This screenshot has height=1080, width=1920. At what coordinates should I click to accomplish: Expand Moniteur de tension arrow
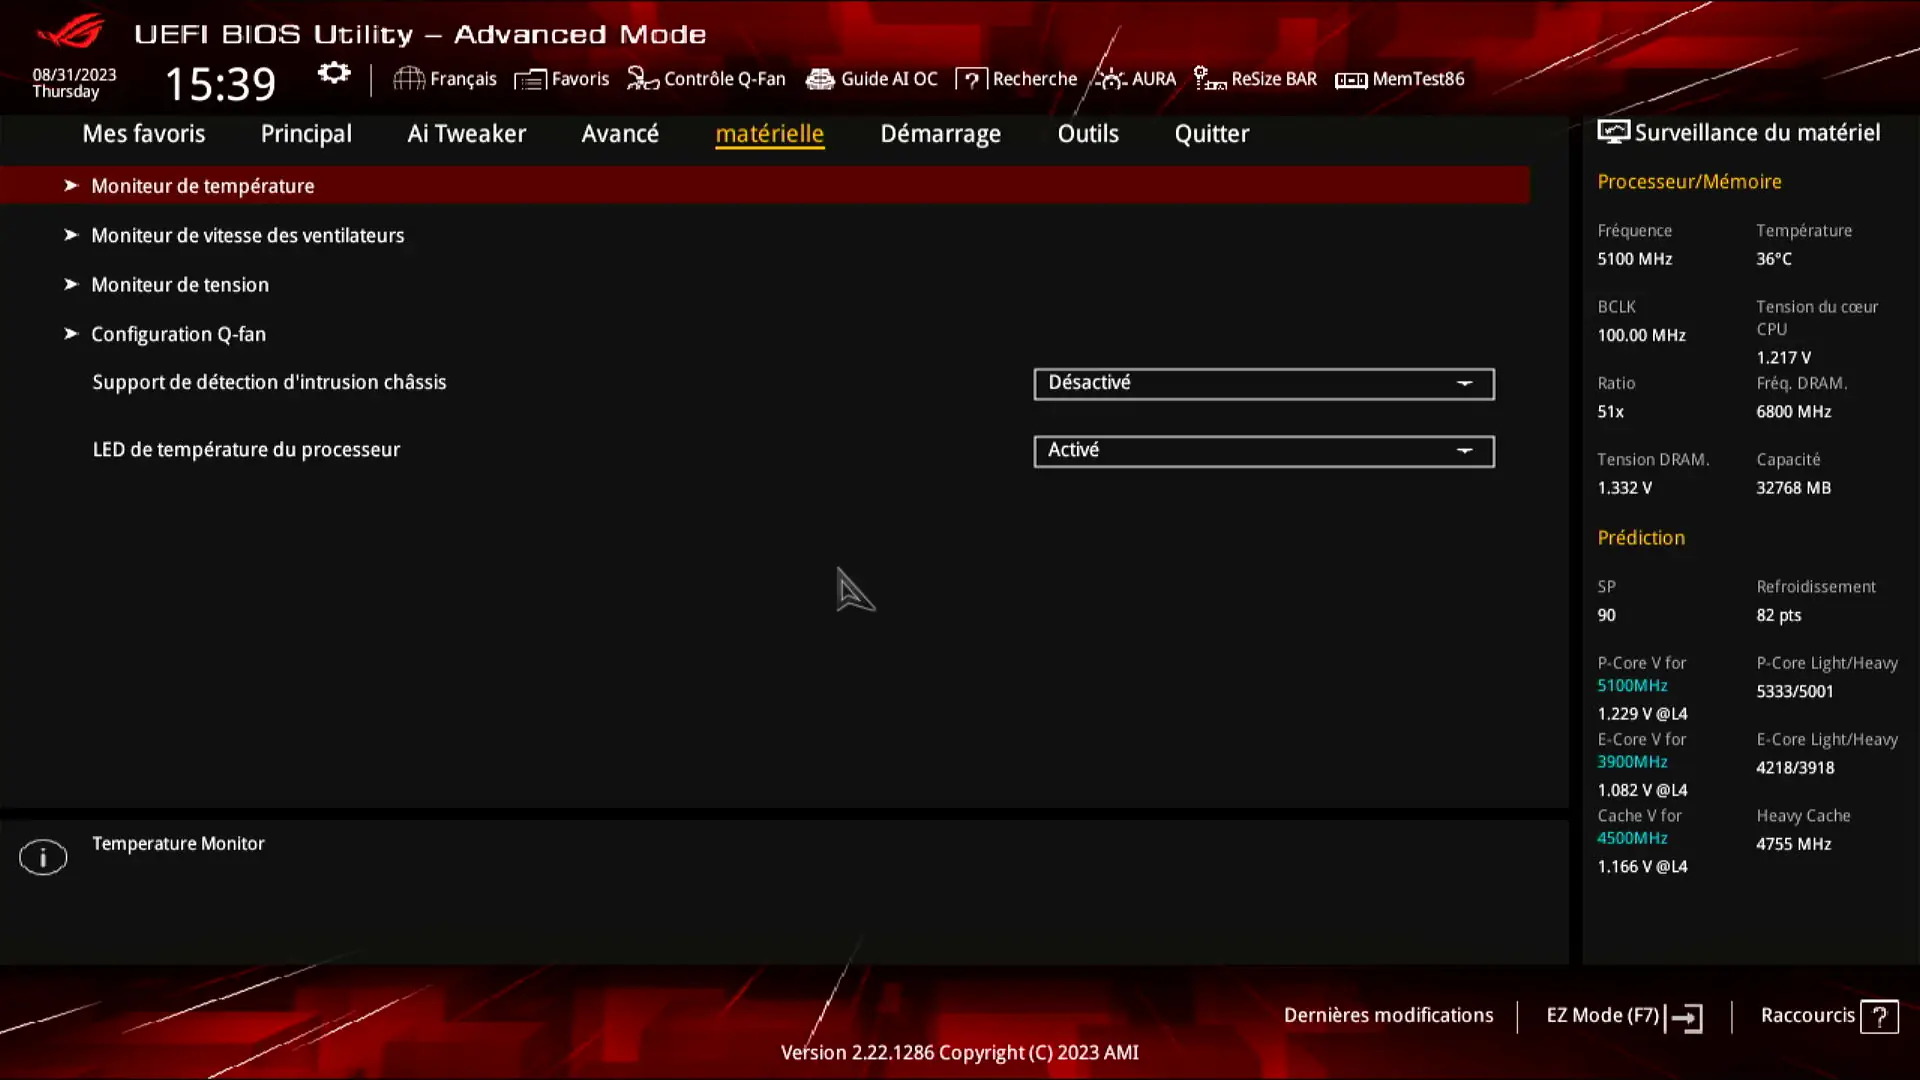pos(71,284)
